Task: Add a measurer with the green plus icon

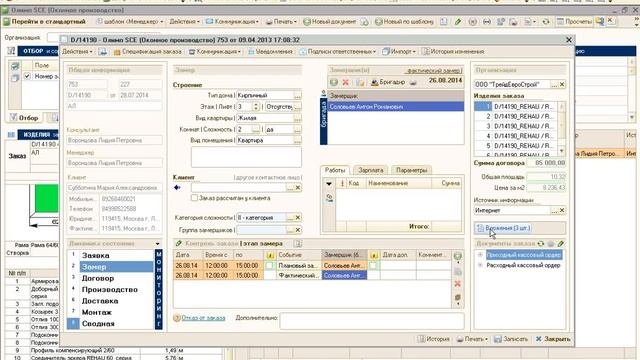Action: [333, 82]
